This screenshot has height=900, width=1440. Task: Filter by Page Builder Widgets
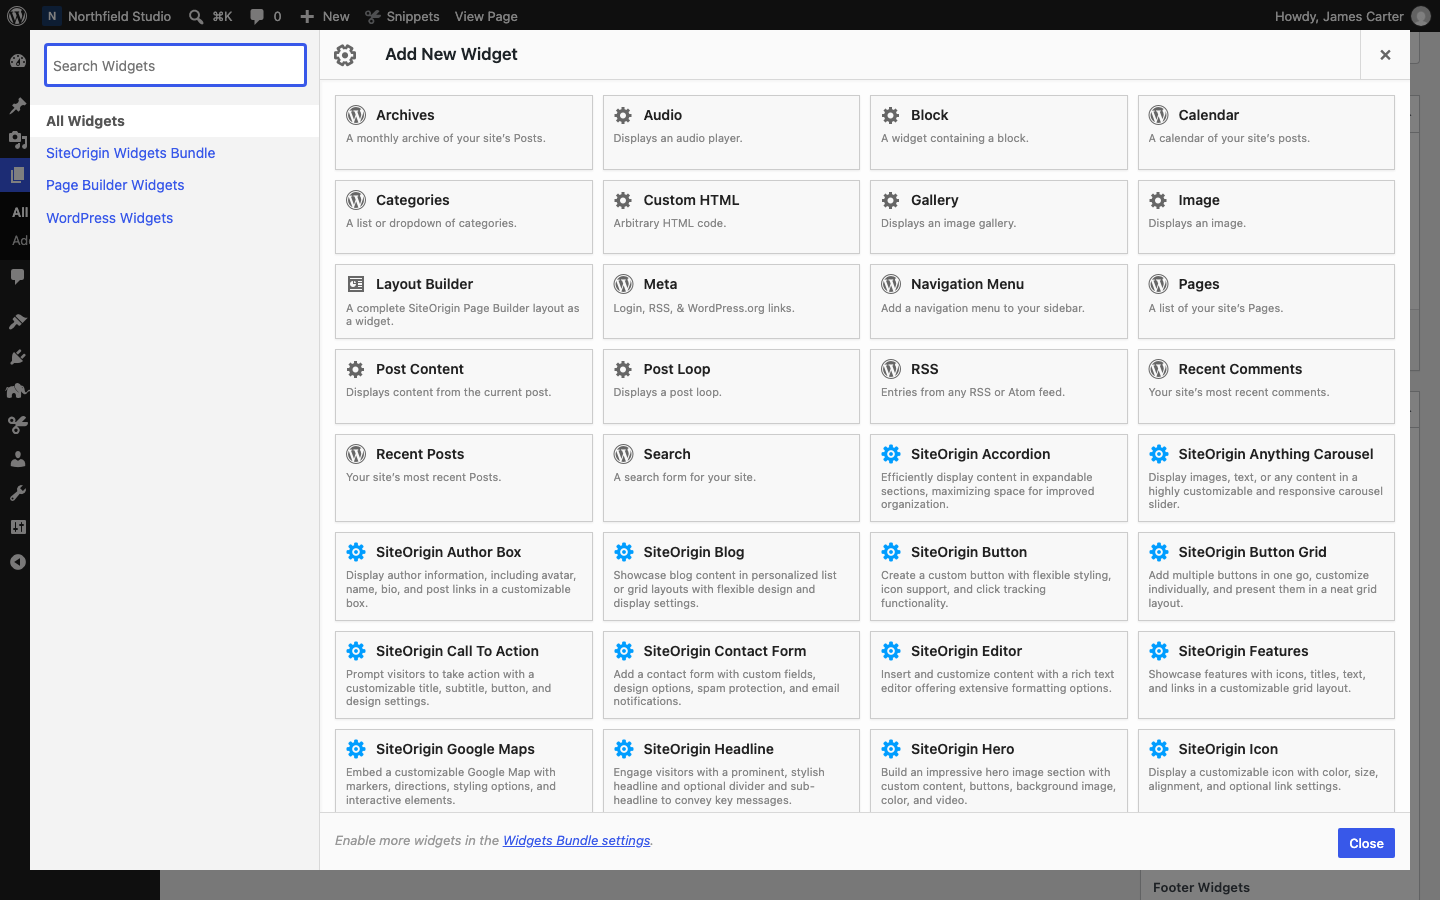[115, 185]
